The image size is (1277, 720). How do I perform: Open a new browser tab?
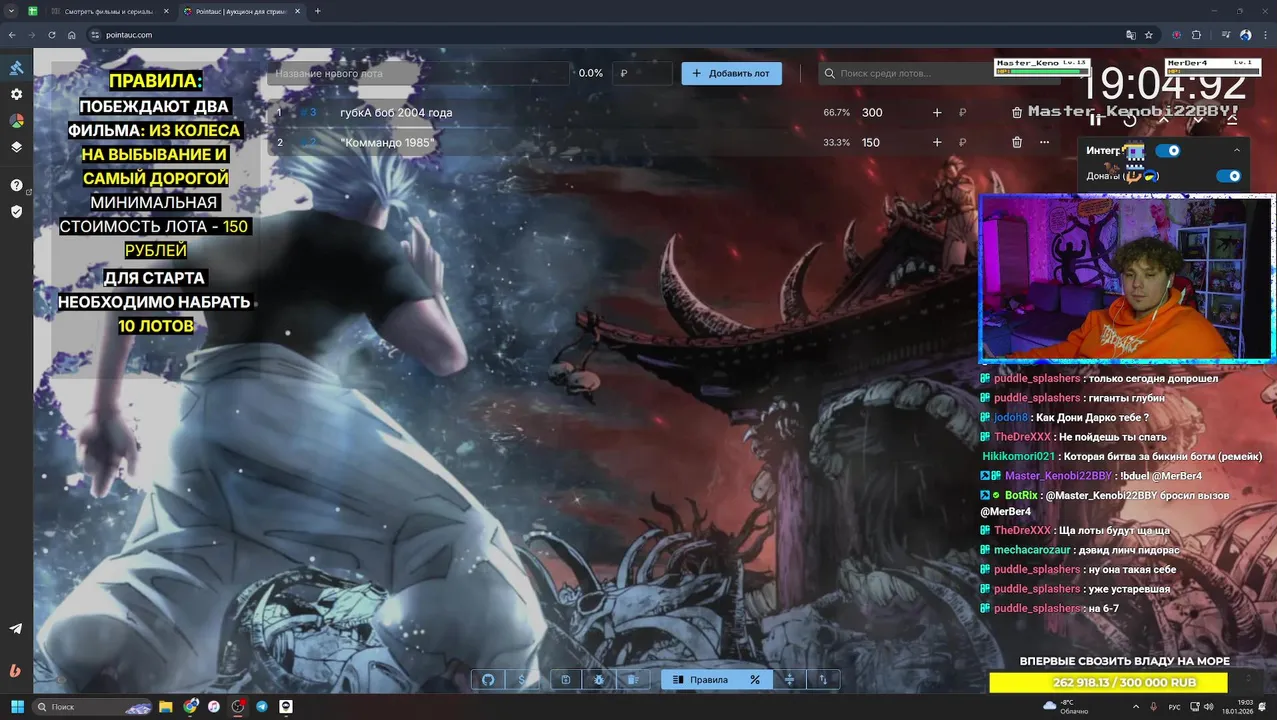[x=318, y=11]
